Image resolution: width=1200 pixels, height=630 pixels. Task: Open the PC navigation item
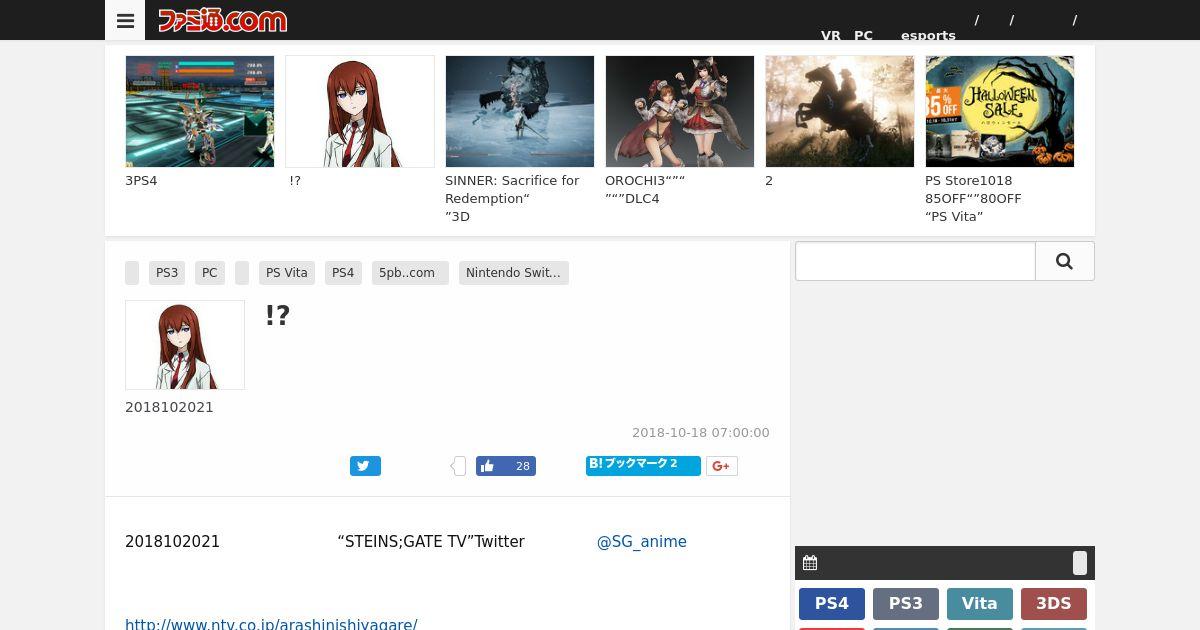(863, 35)
